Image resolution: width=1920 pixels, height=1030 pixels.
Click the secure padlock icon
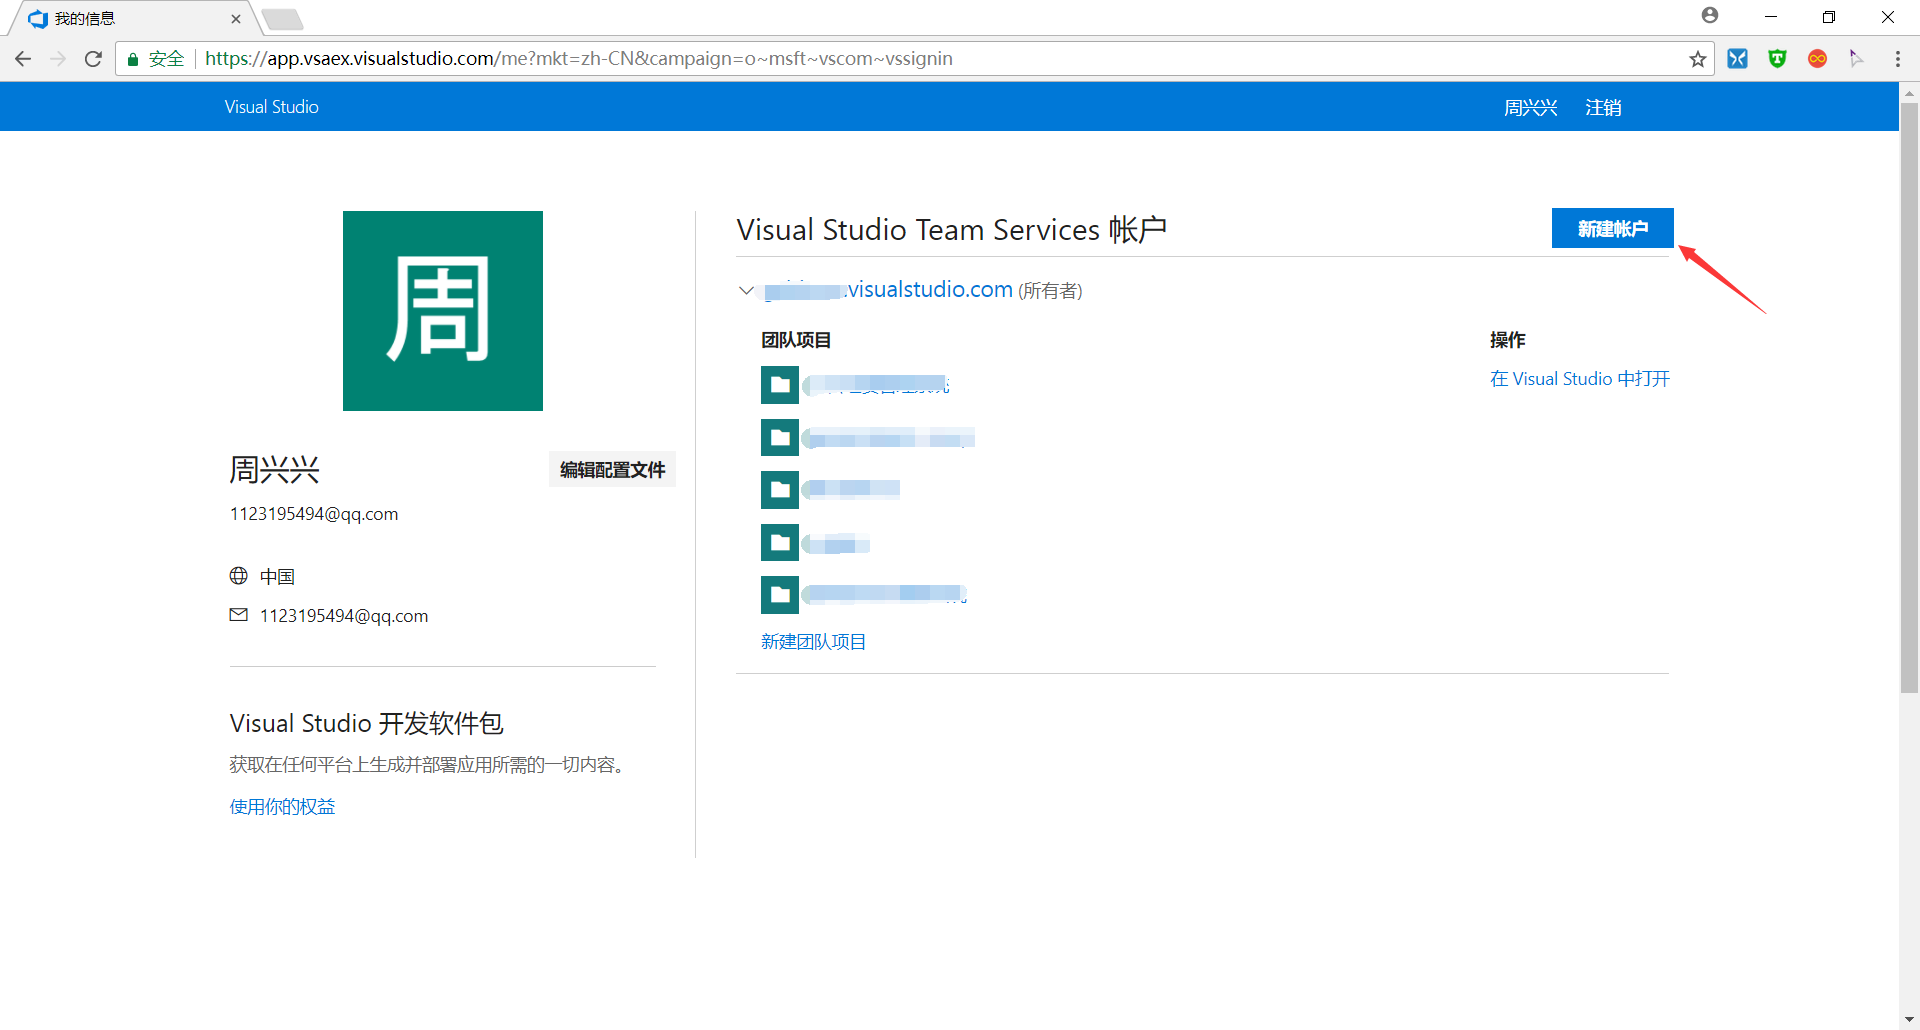click(x=133, y=59)
